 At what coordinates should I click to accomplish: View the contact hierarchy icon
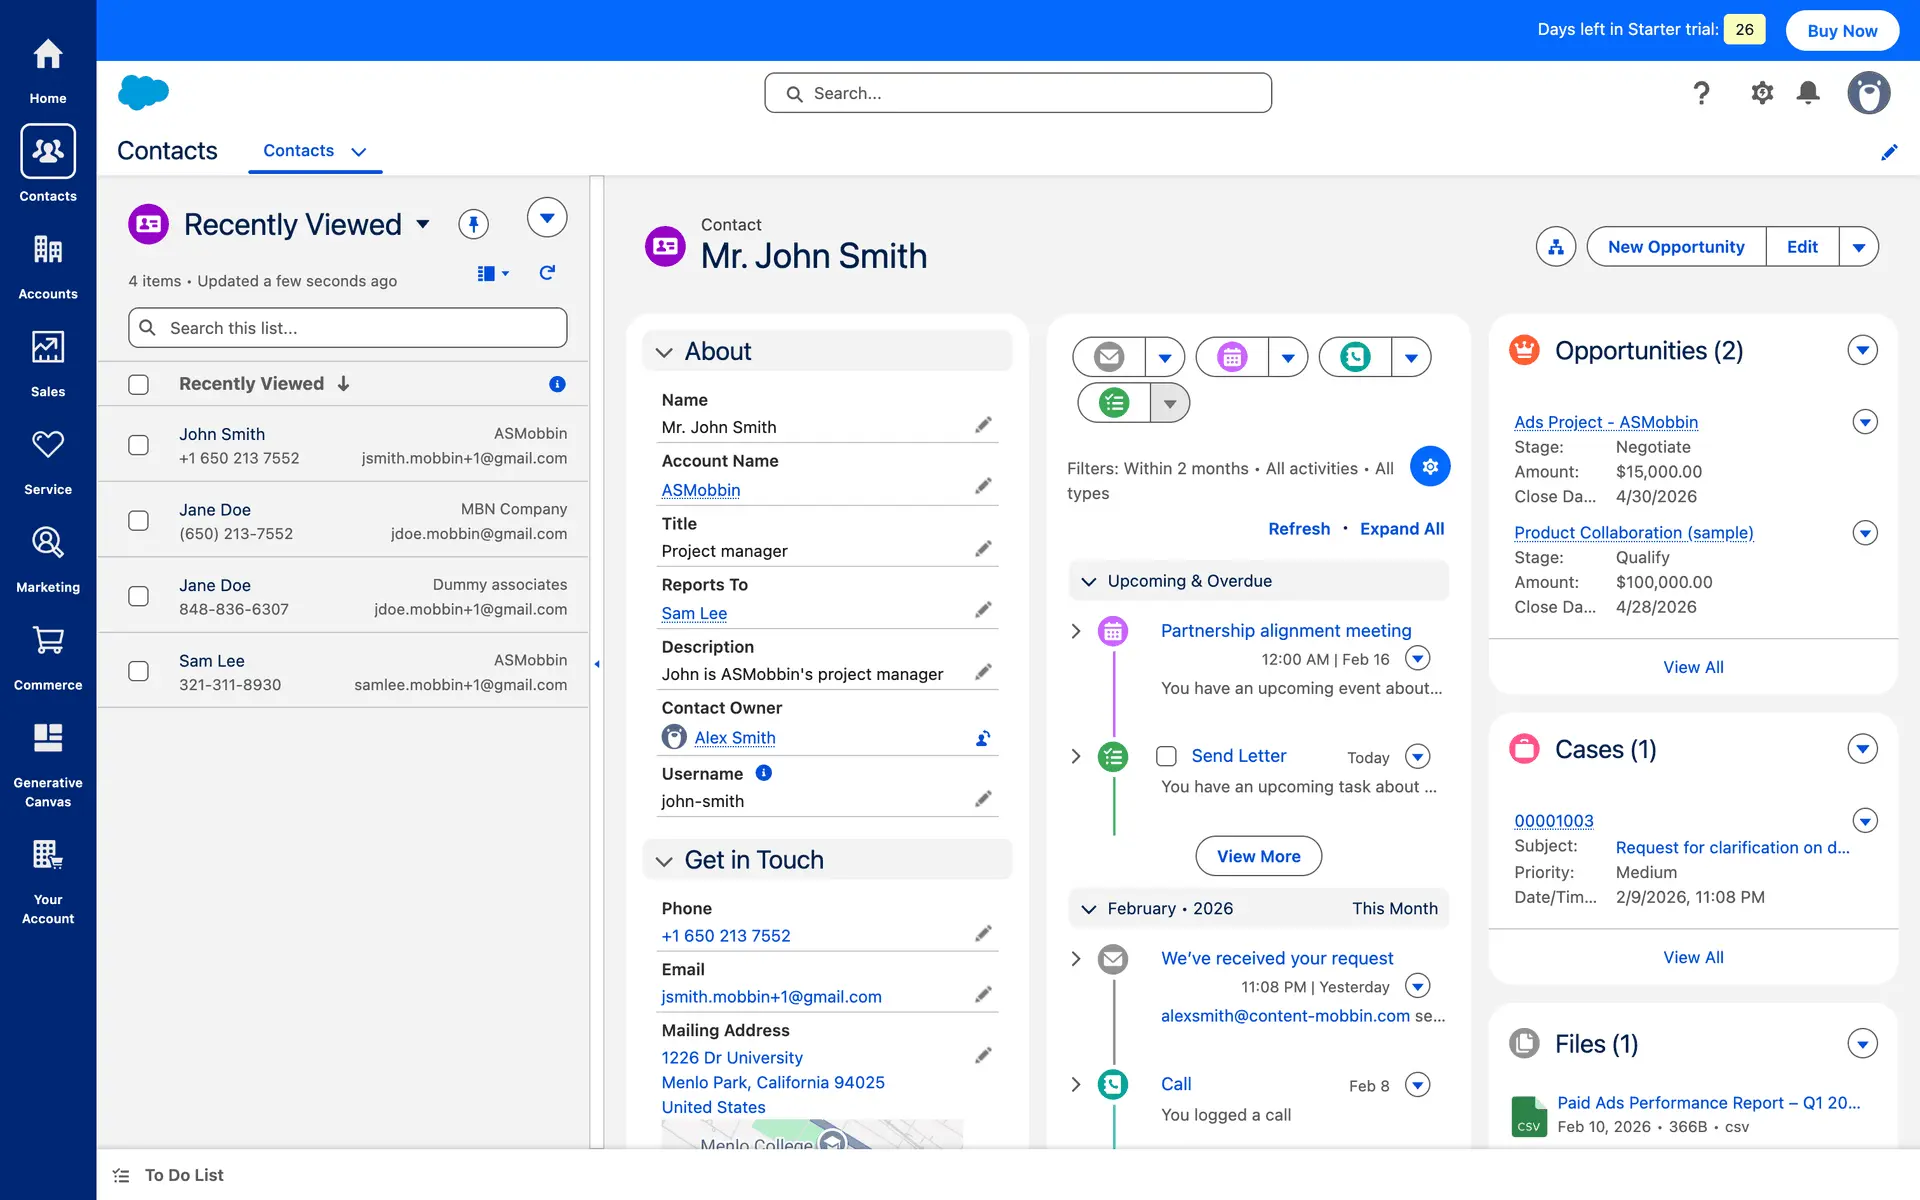pyautogui.click(x=1555, y=247)
